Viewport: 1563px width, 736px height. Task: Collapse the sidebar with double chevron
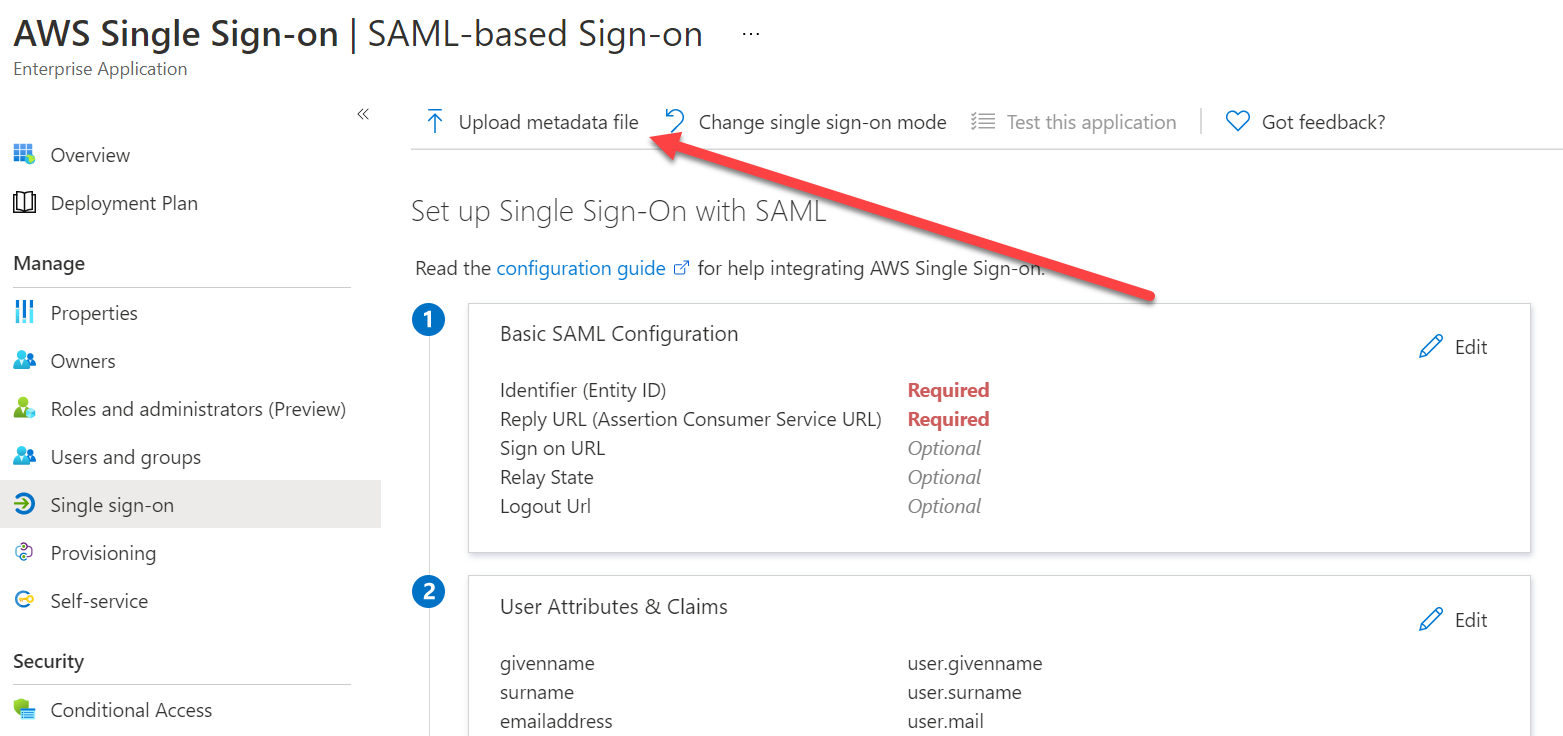(x=363, y=114)
